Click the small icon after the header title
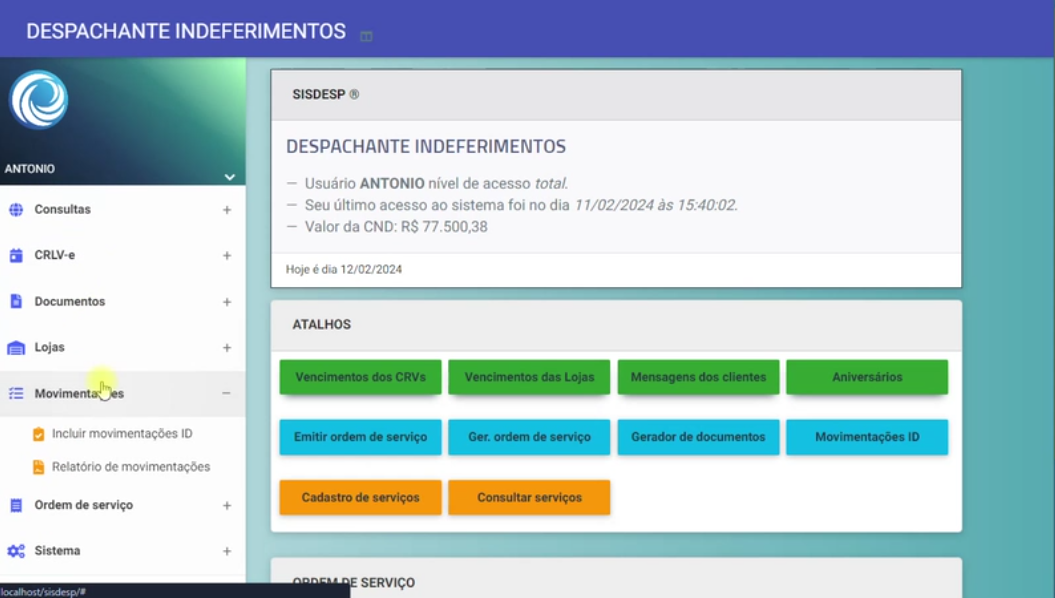The image size is (1055, 598). point(366,36)
